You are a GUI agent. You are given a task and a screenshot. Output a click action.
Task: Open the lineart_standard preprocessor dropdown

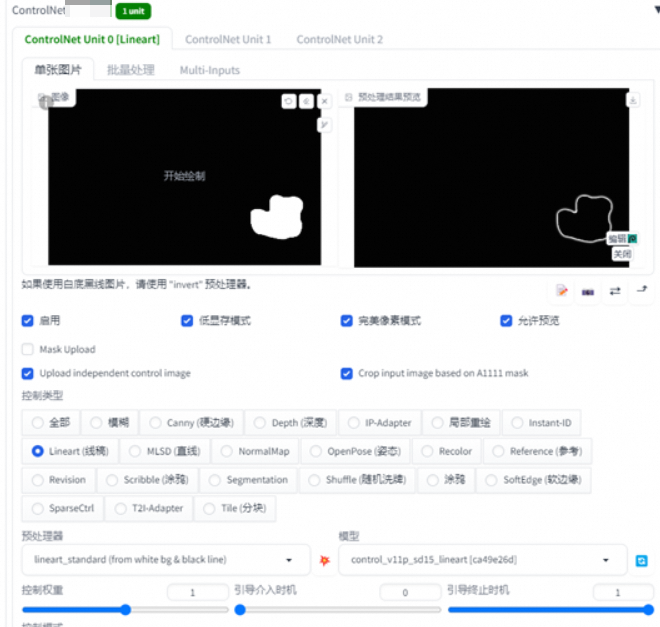(x=166, y=560)
